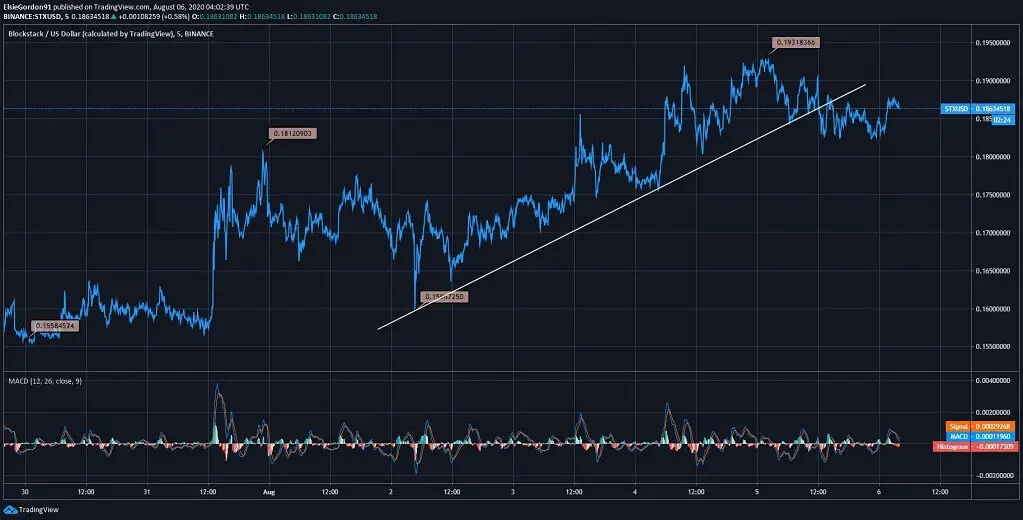Click the 0.17000000 price axis label

click(x=992, y=233)
